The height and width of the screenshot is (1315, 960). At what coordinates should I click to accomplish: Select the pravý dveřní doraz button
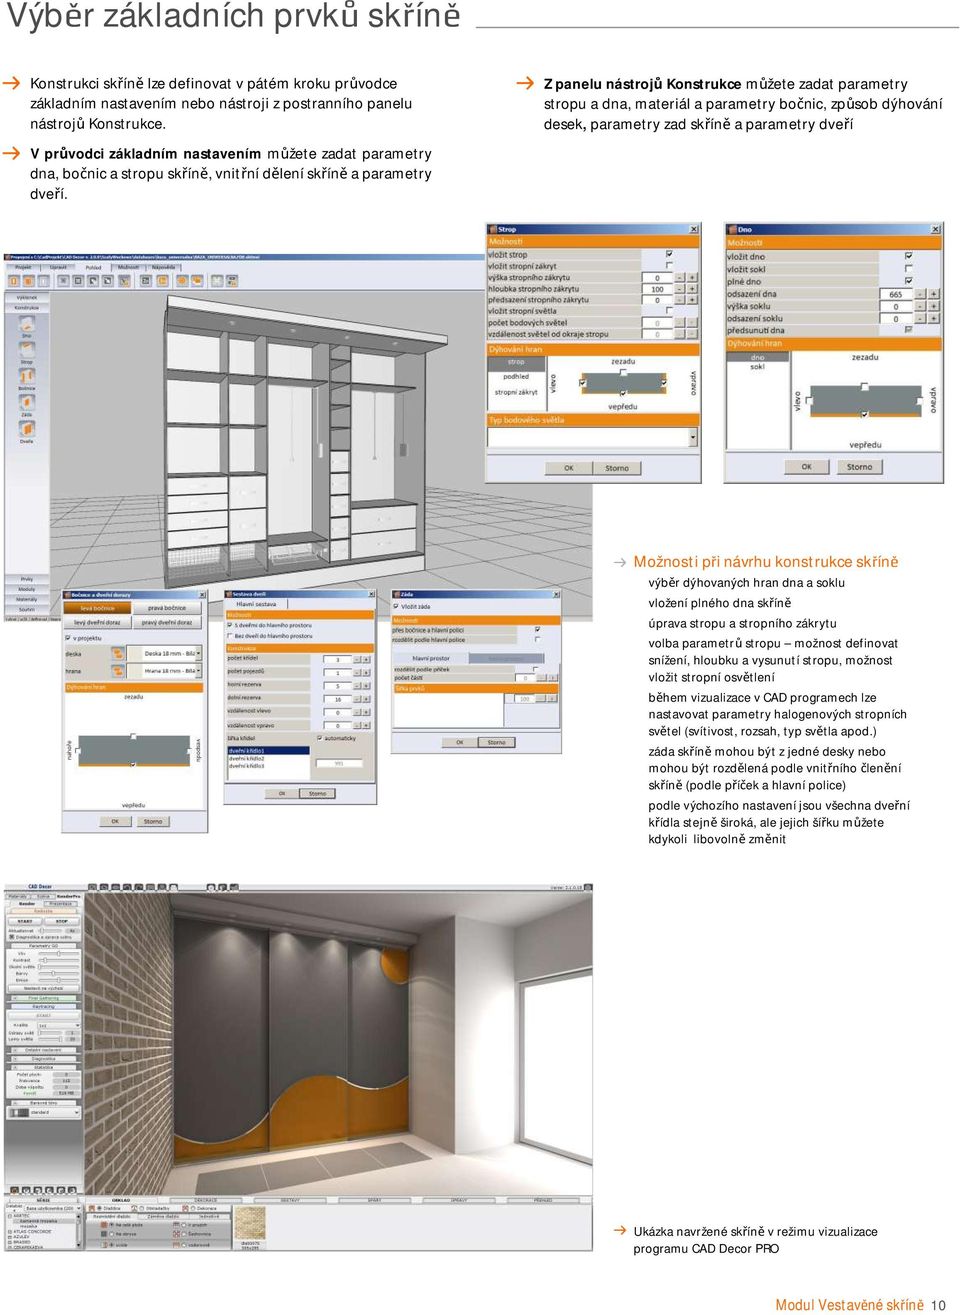(167, 622)
